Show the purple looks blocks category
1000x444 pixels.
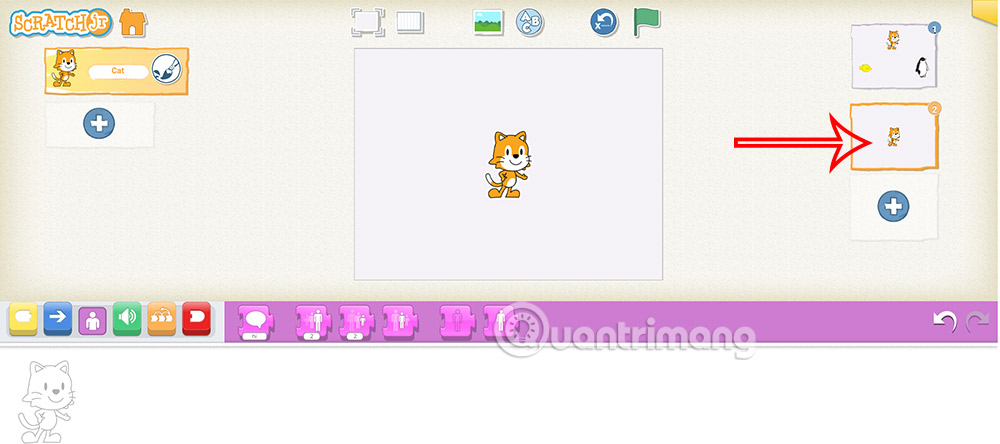tap(92, 321)
